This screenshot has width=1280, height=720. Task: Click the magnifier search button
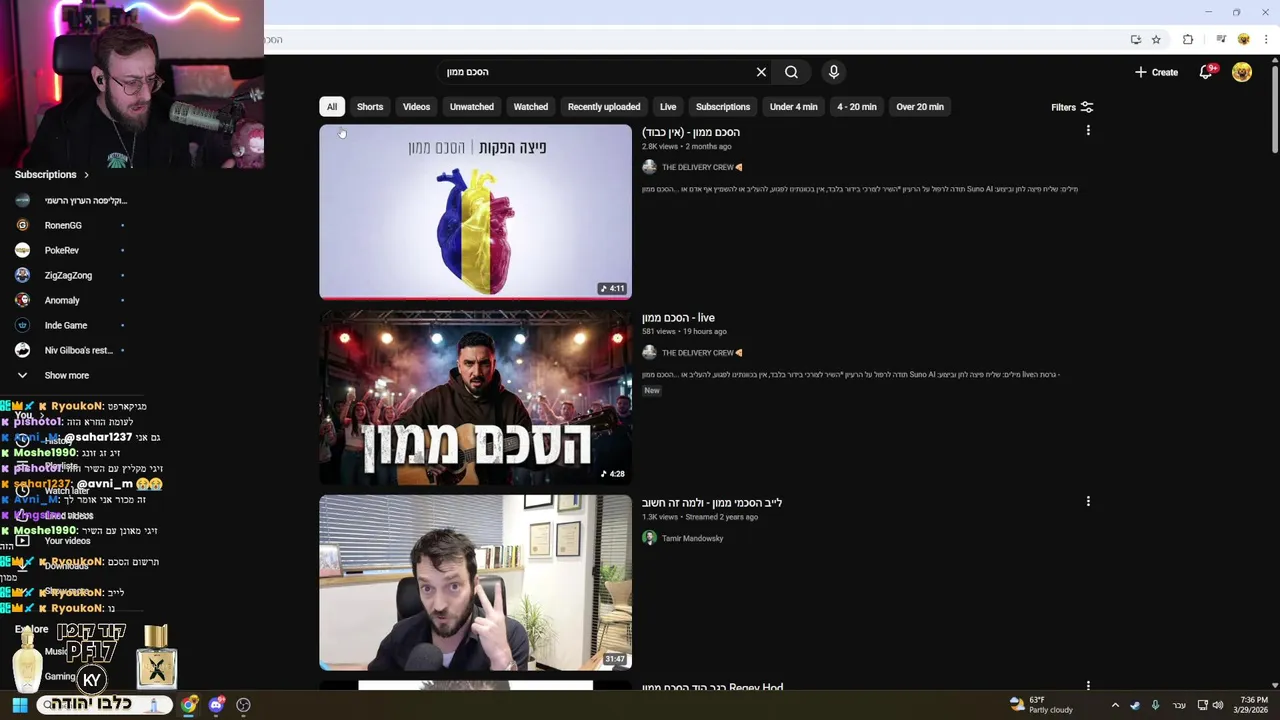(x=791, y=72)
